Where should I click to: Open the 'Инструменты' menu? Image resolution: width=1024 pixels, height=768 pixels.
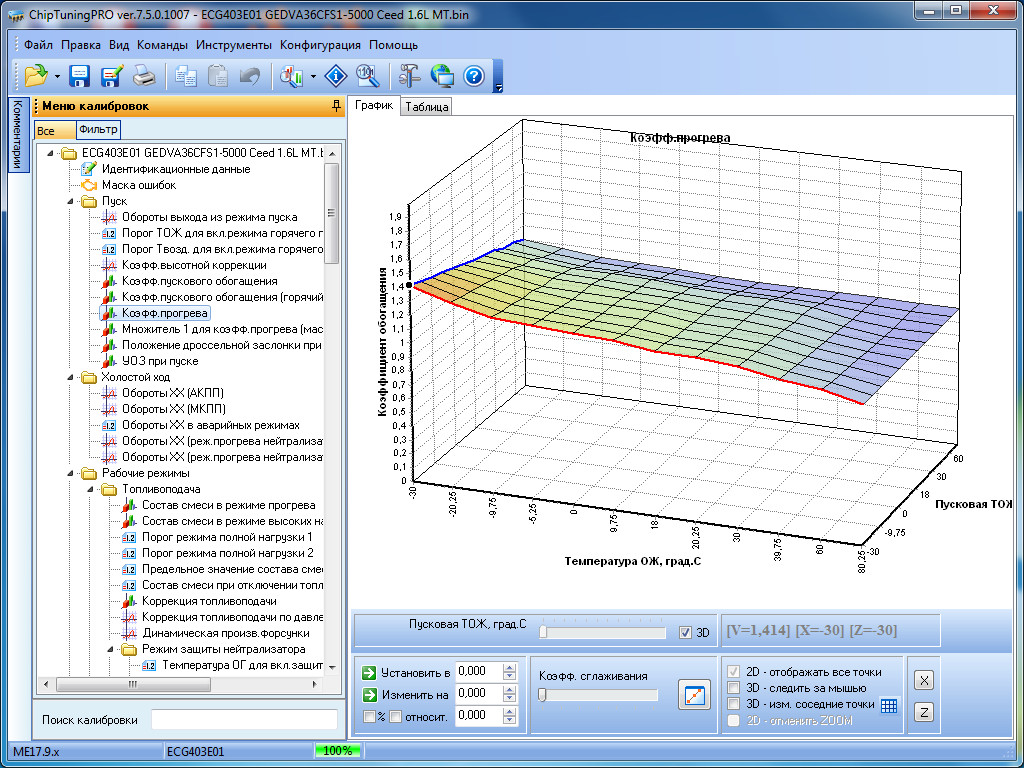[233, 45]
